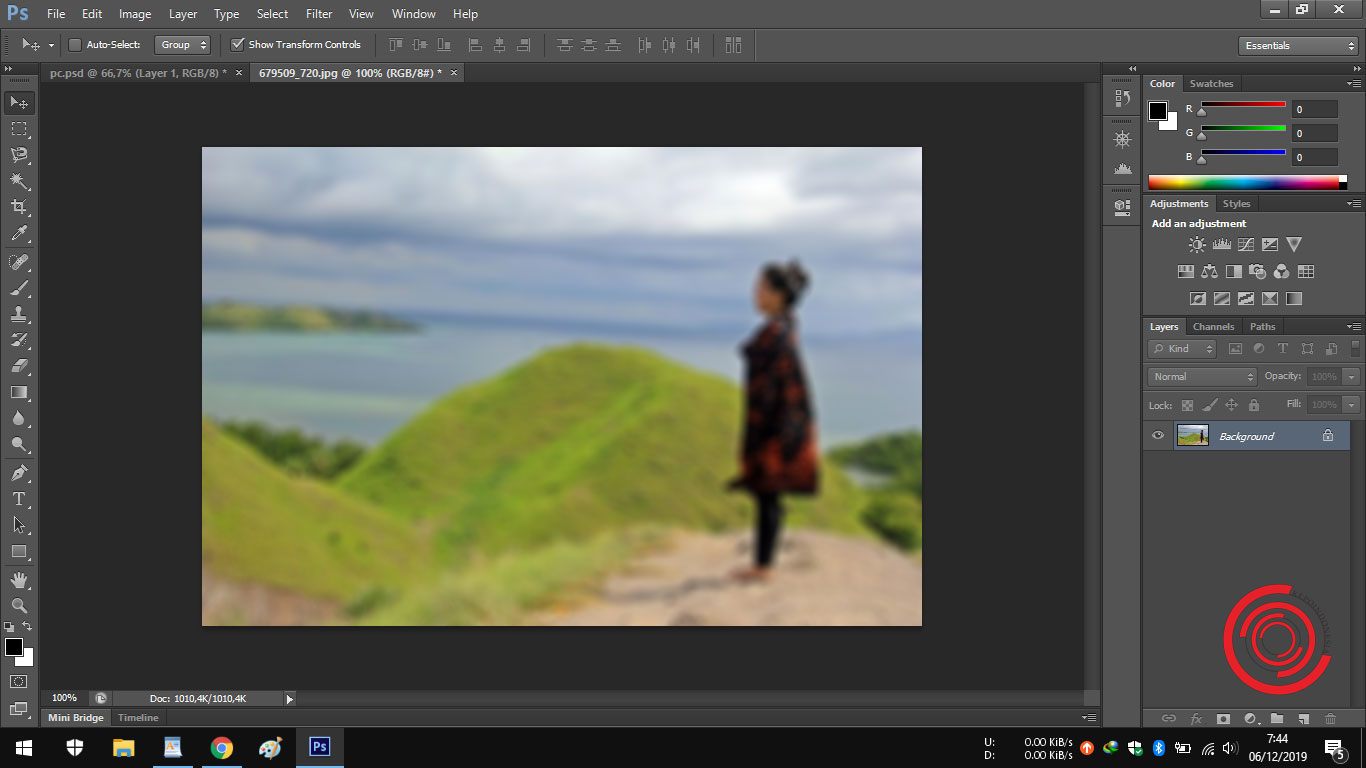Open the Auto-Select Group dropdown
The image size is (1366, 768).
coord(182,44)
